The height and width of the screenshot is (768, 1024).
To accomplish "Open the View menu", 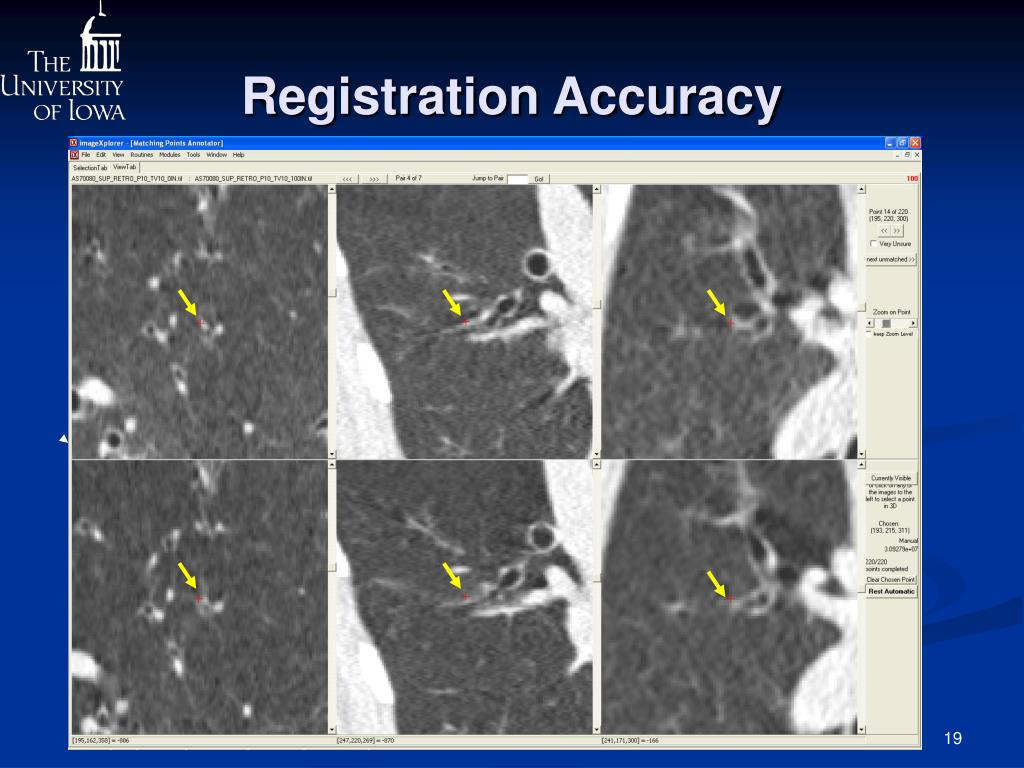I will pyautogui.click(x=118, y=155).
